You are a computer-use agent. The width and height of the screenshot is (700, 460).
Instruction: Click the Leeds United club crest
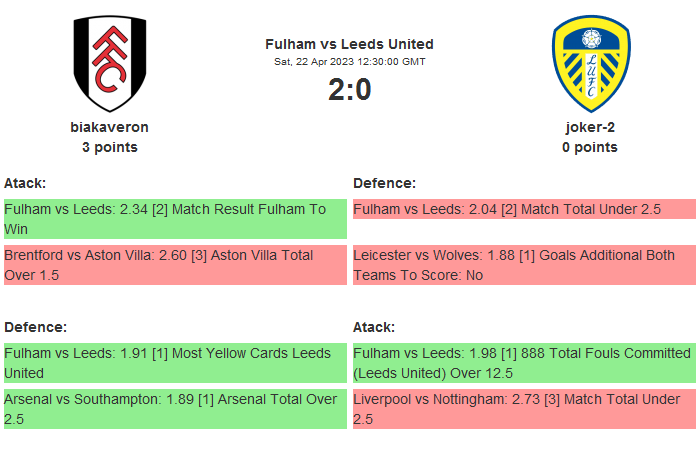point(590,64)
